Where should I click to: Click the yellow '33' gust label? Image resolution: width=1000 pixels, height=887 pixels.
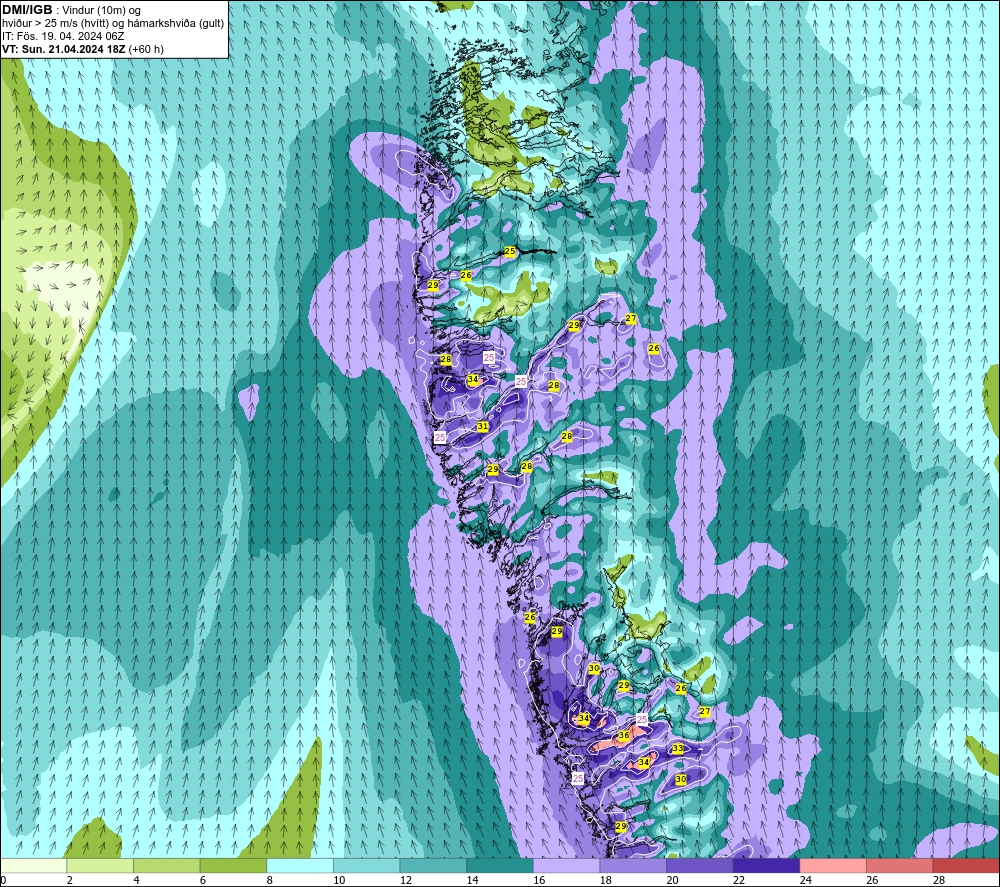(x=677, y=749)
